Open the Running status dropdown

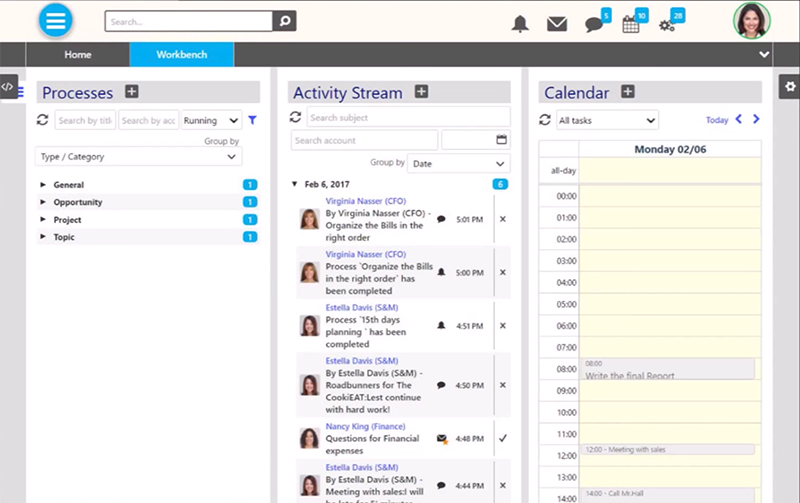coord(211,120)
